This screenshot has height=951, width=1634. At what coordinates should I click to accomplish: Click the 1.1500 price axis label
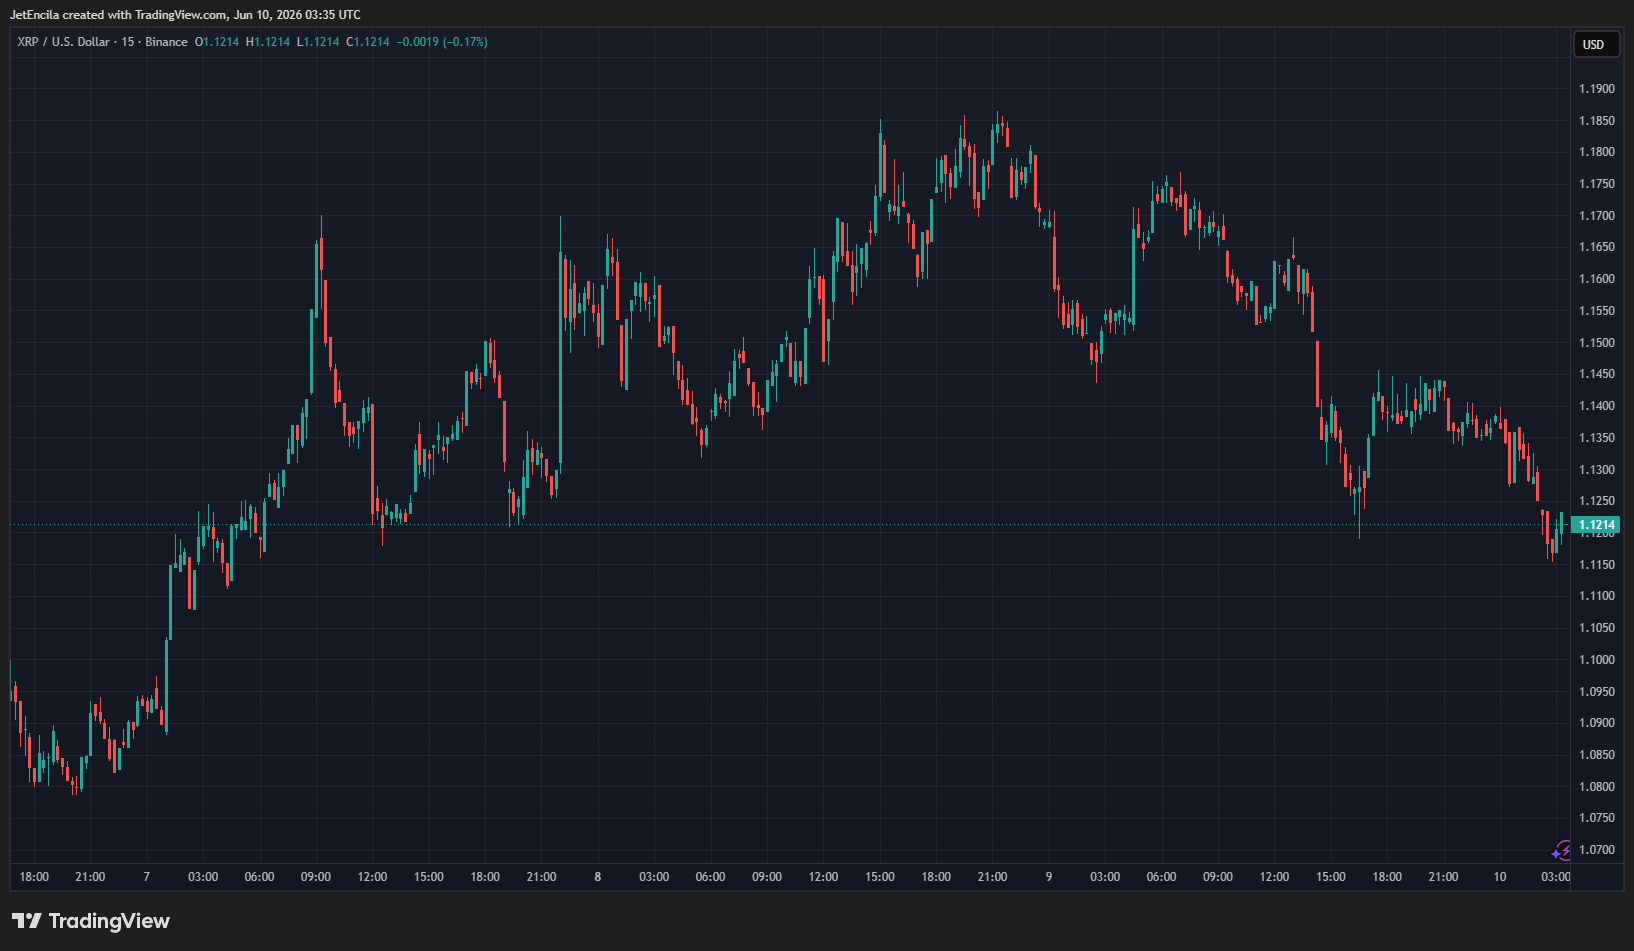1597,343
